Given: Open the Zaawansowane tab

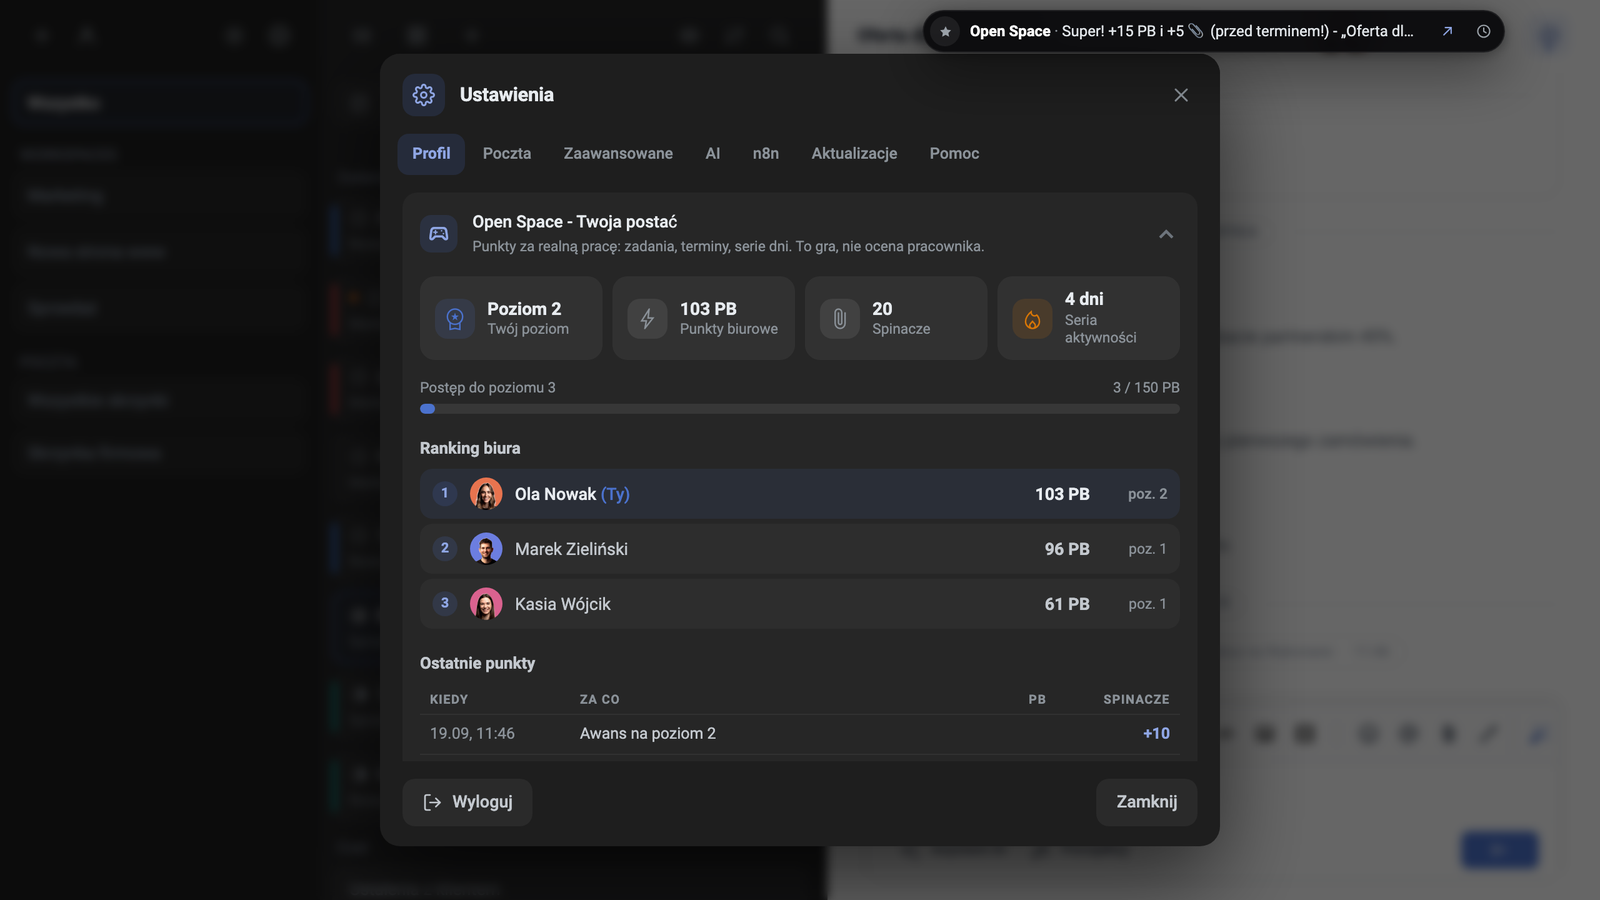Looking at the screenshot, I should point(618,154).
